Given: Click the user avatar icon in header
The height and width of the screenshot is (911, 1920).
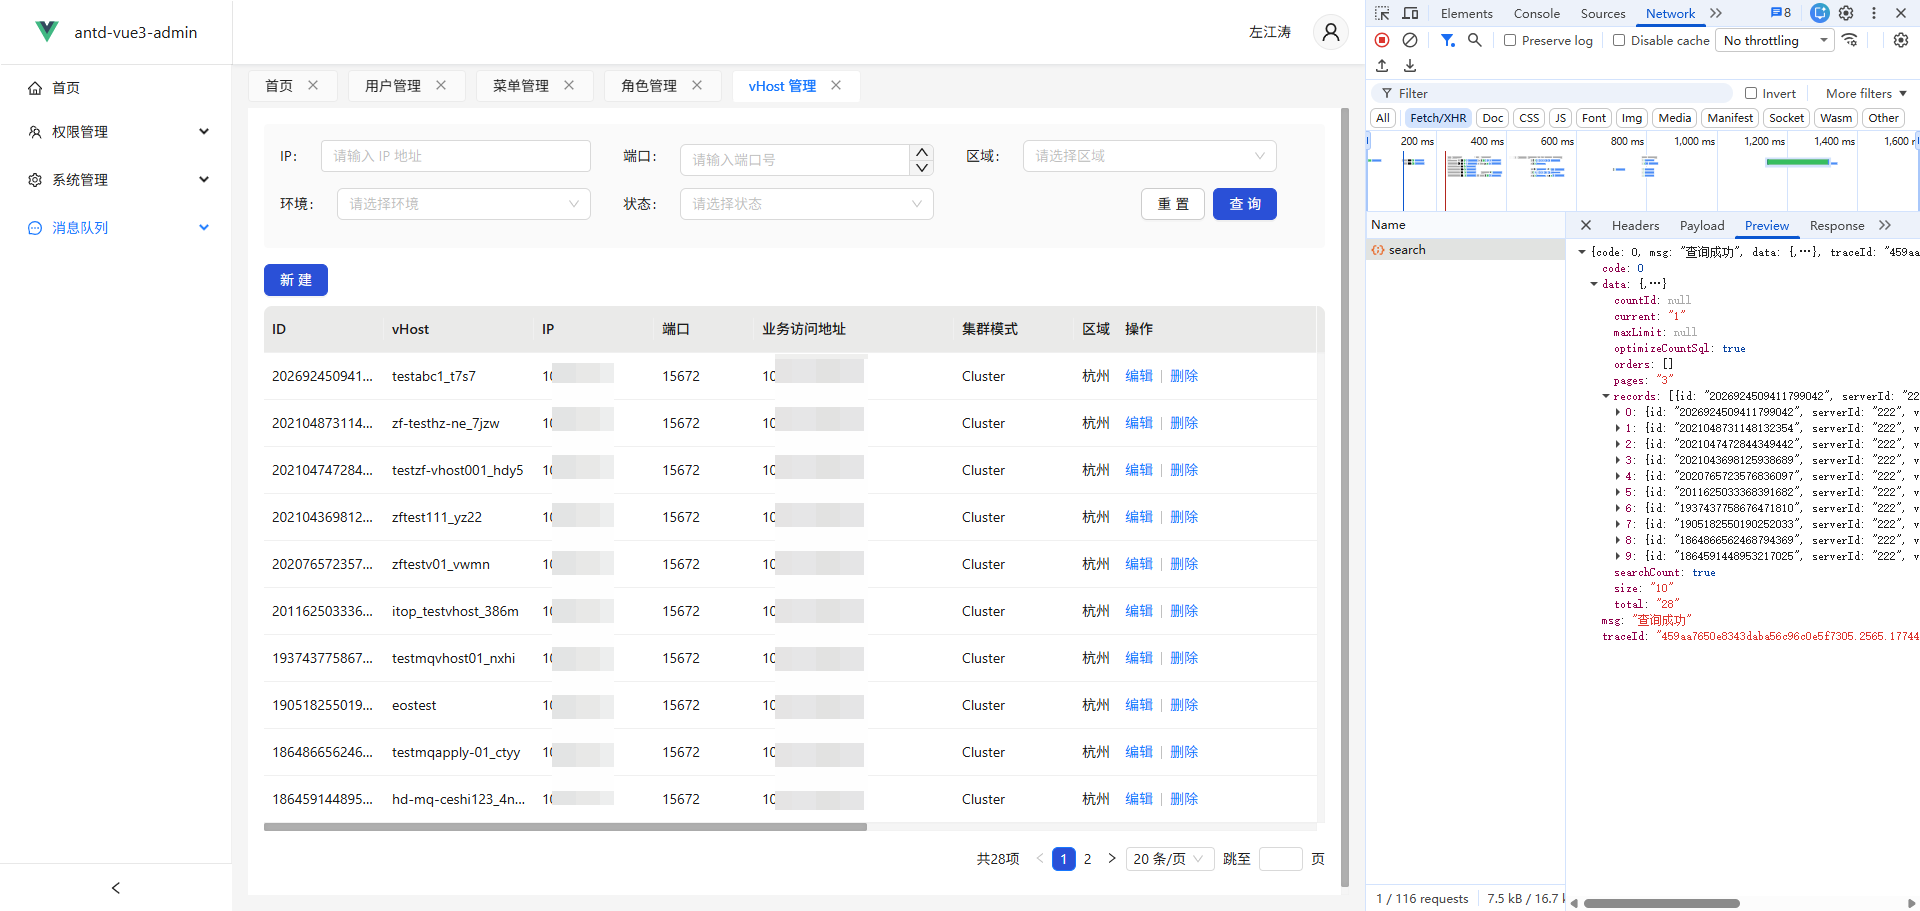Looking at the screenshot, I should point(1330,33).
